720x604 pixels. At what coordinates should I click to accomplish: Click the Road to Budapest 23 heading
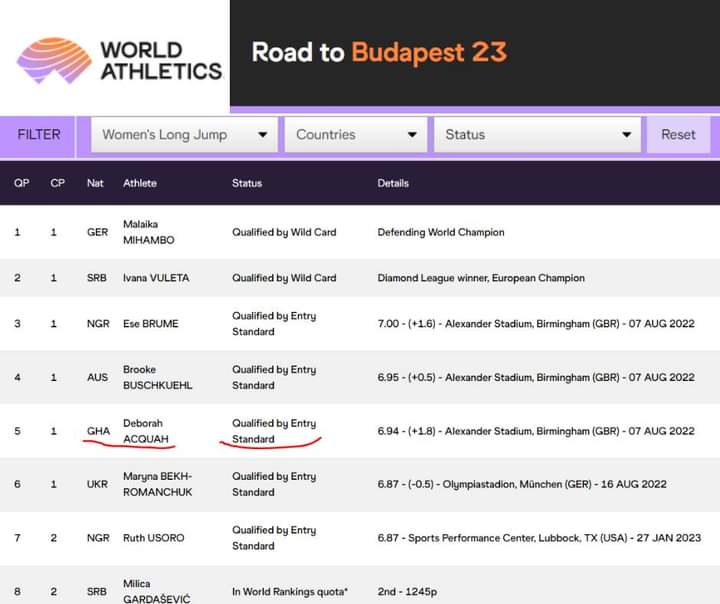(x=378, y=52)
